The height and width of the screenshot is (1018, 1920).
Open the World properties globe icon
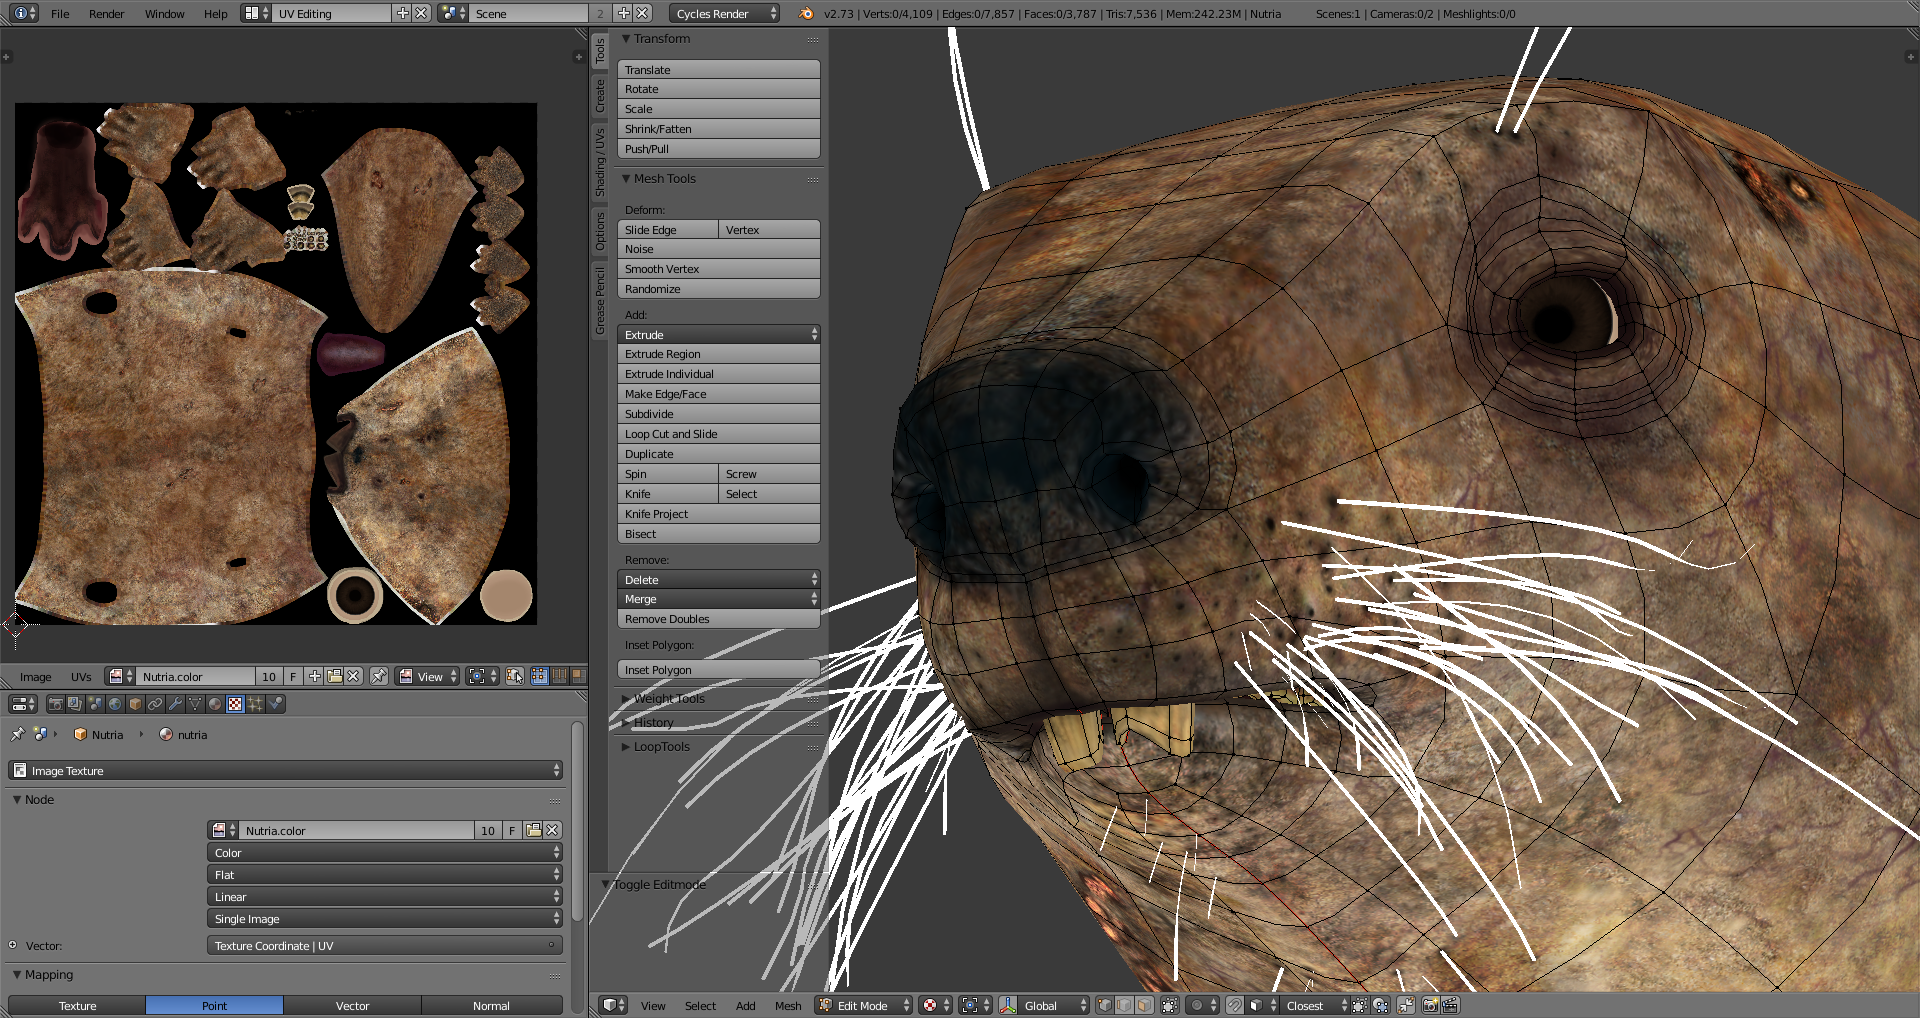pyautogui.click(x=115, y=704)
